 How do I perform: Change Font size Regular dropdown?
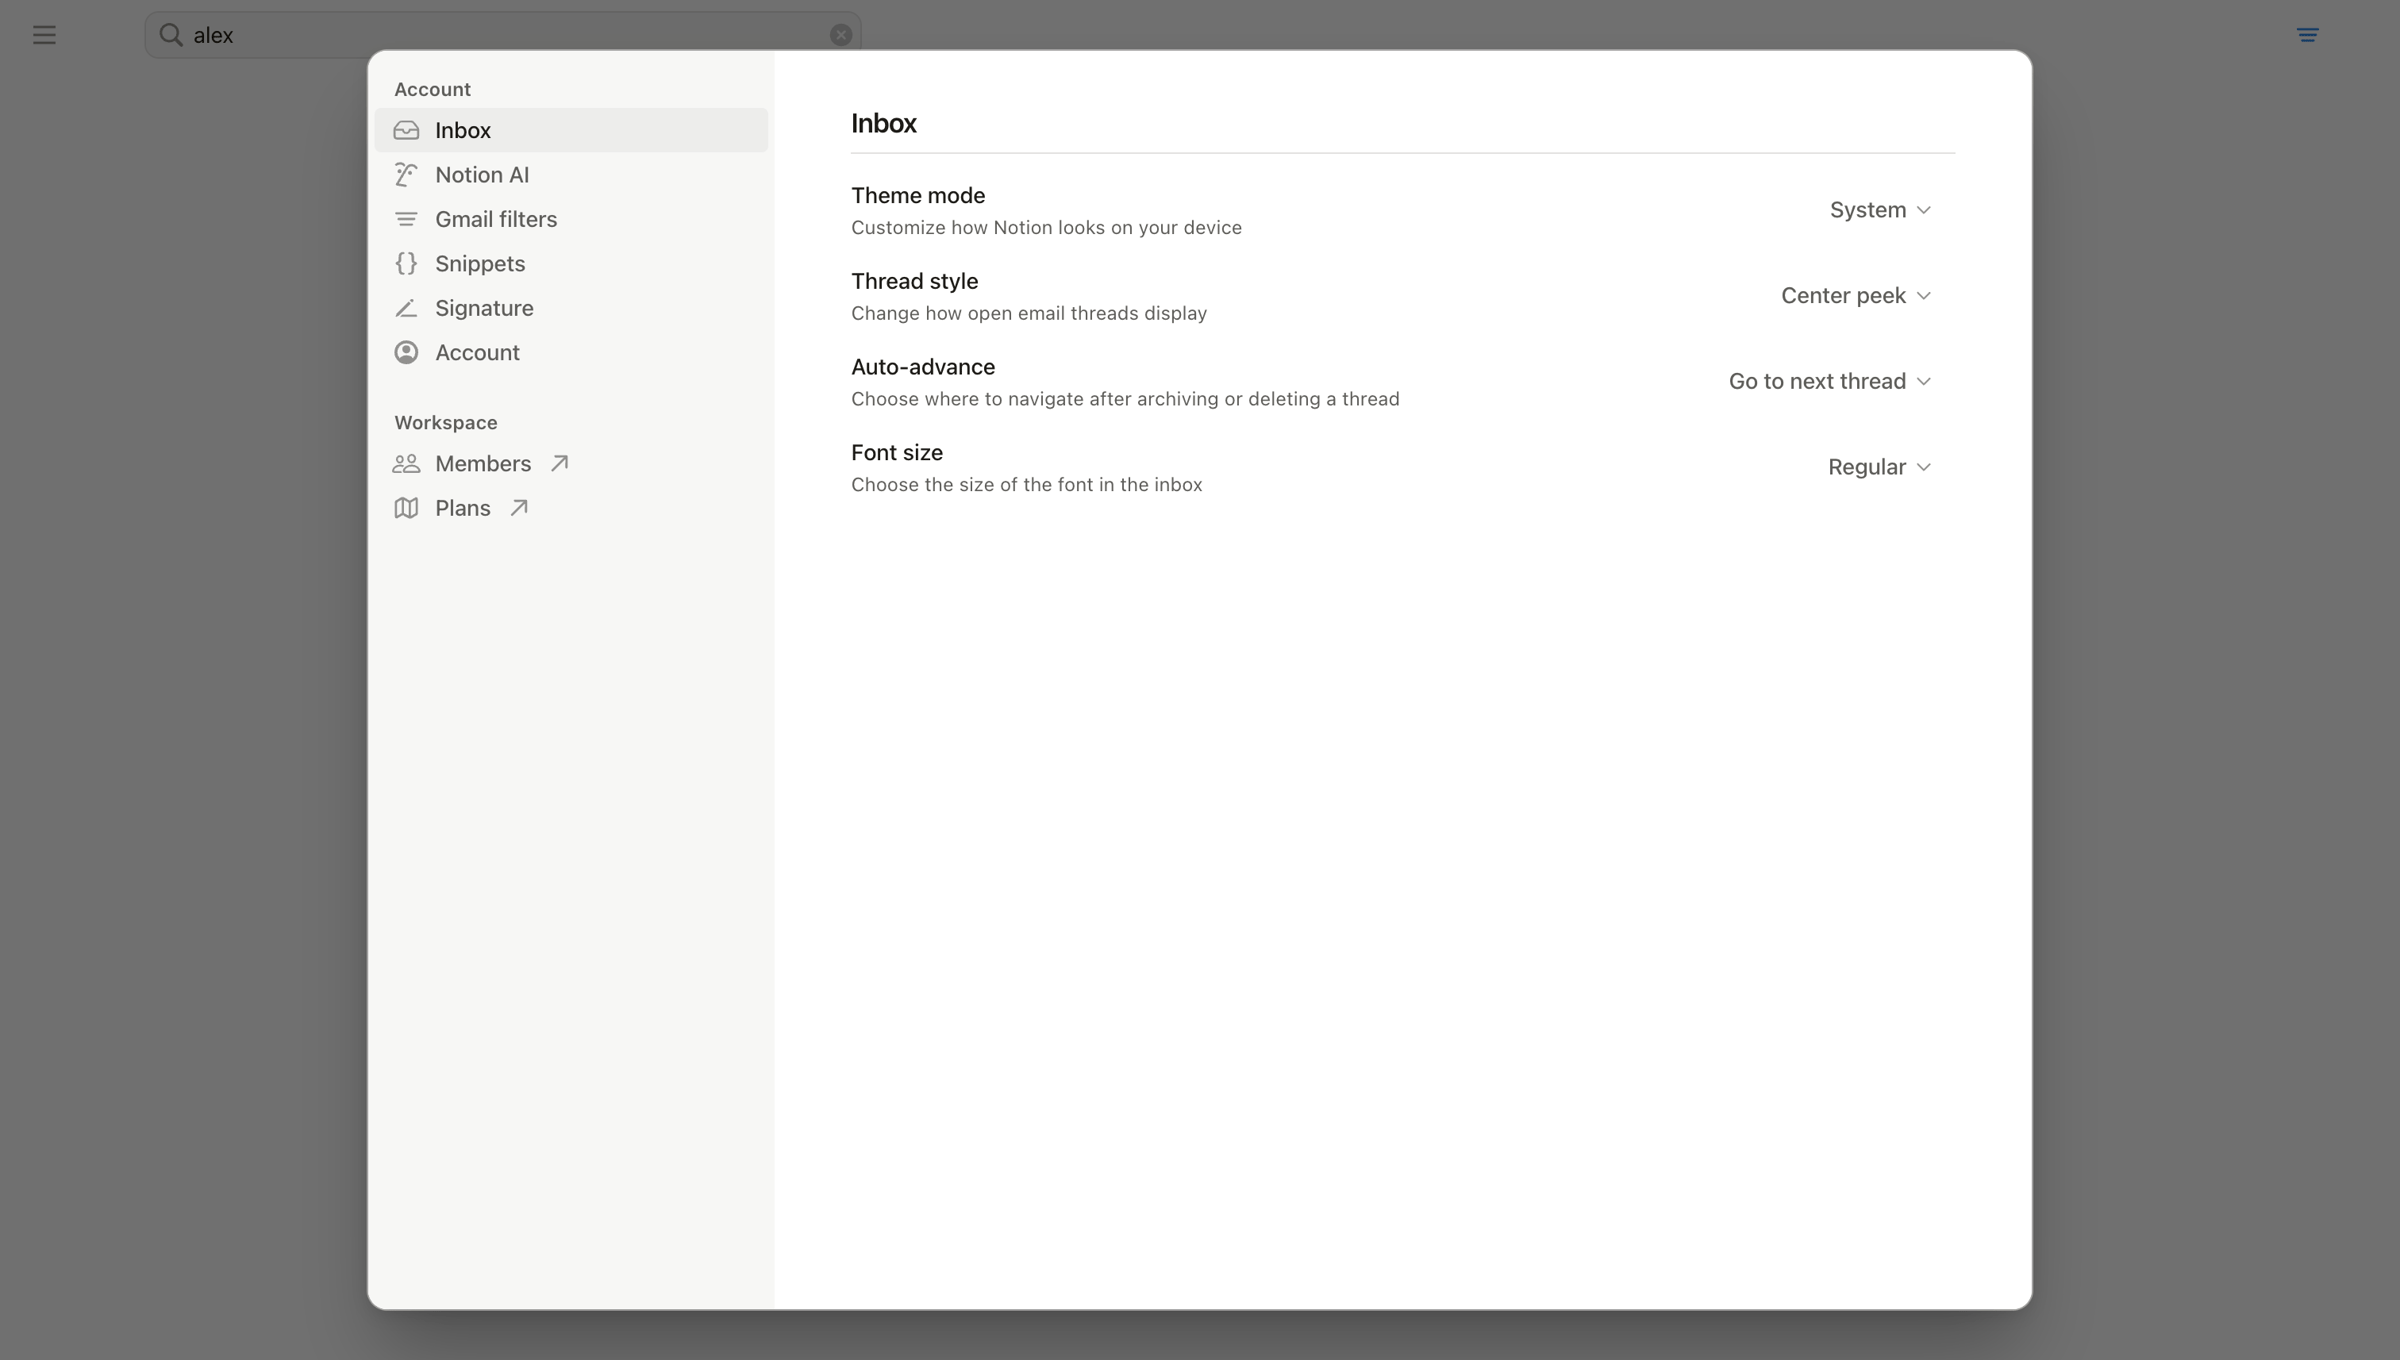click(x=1880, y=467)
